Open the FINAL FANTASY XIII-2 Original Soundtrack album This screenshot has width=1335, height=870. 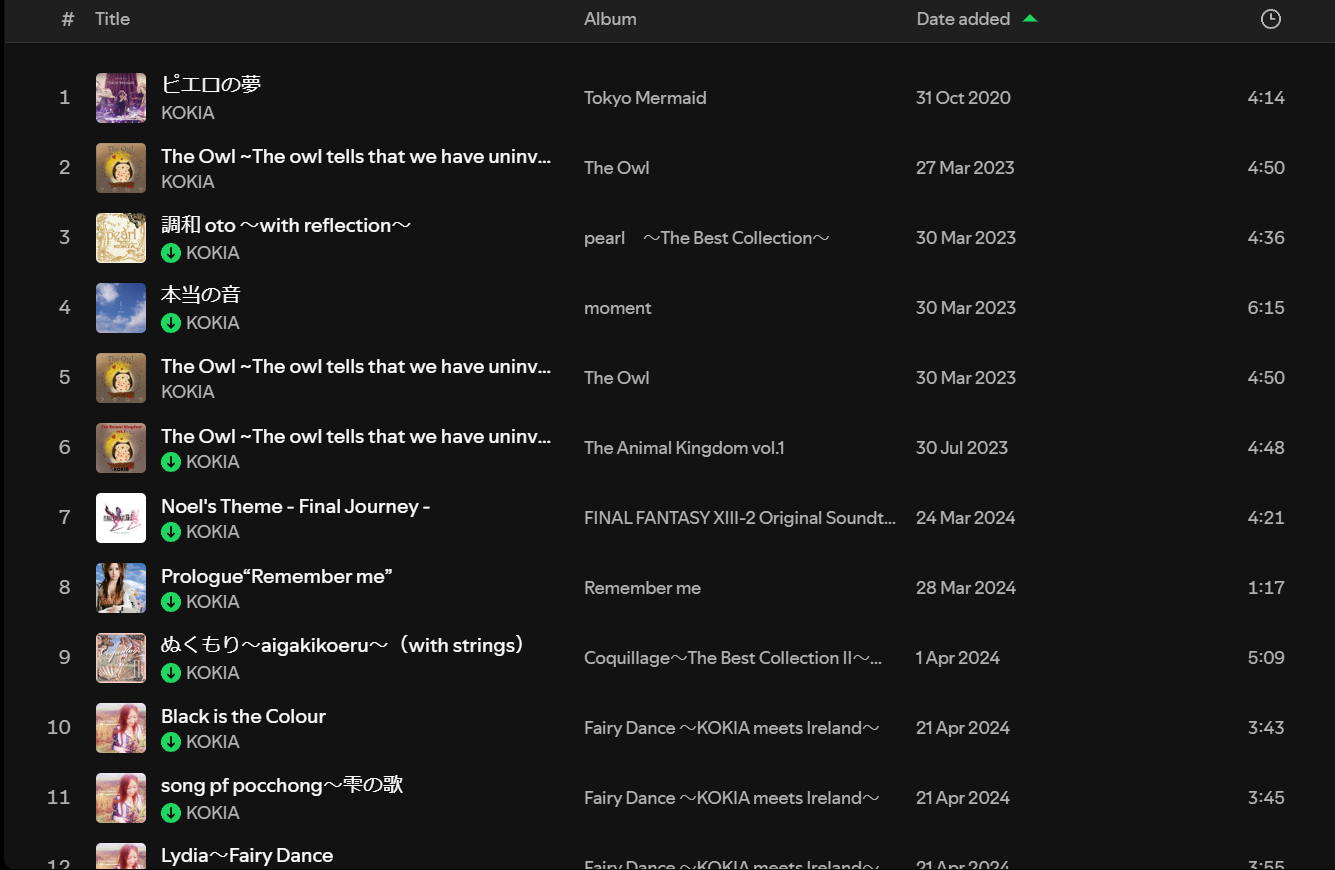click(x=739, y=518)
